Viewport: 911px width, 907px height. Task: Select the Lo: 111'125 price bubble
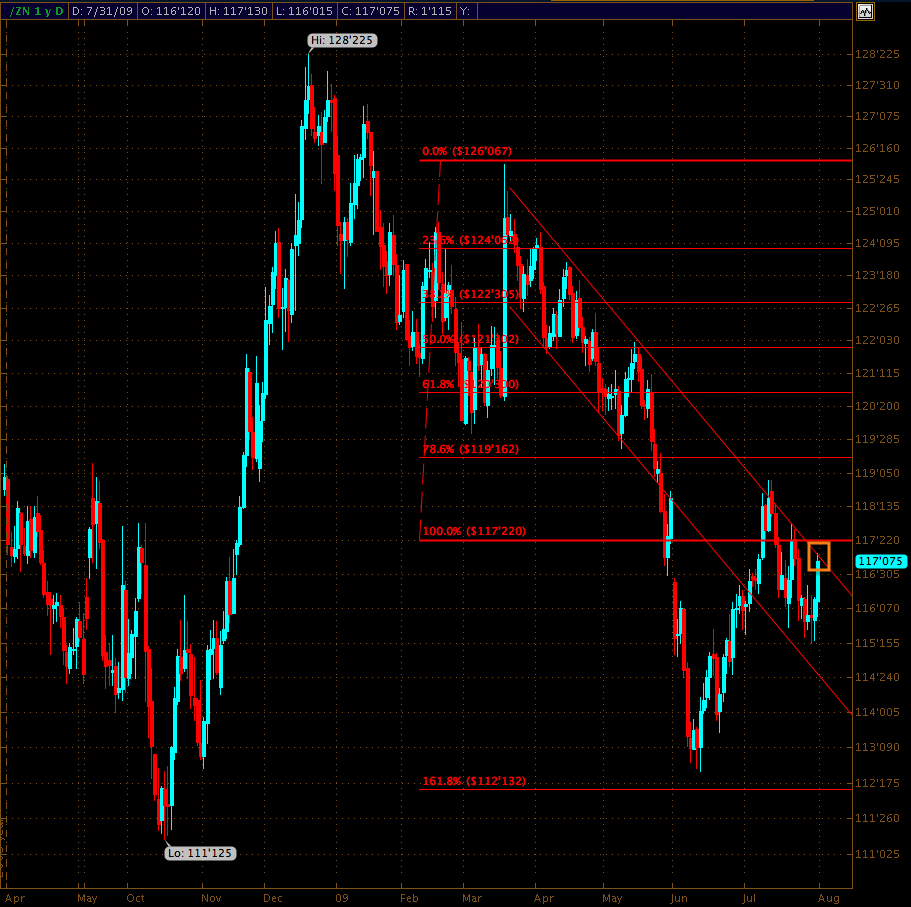[x=200, y=853]
